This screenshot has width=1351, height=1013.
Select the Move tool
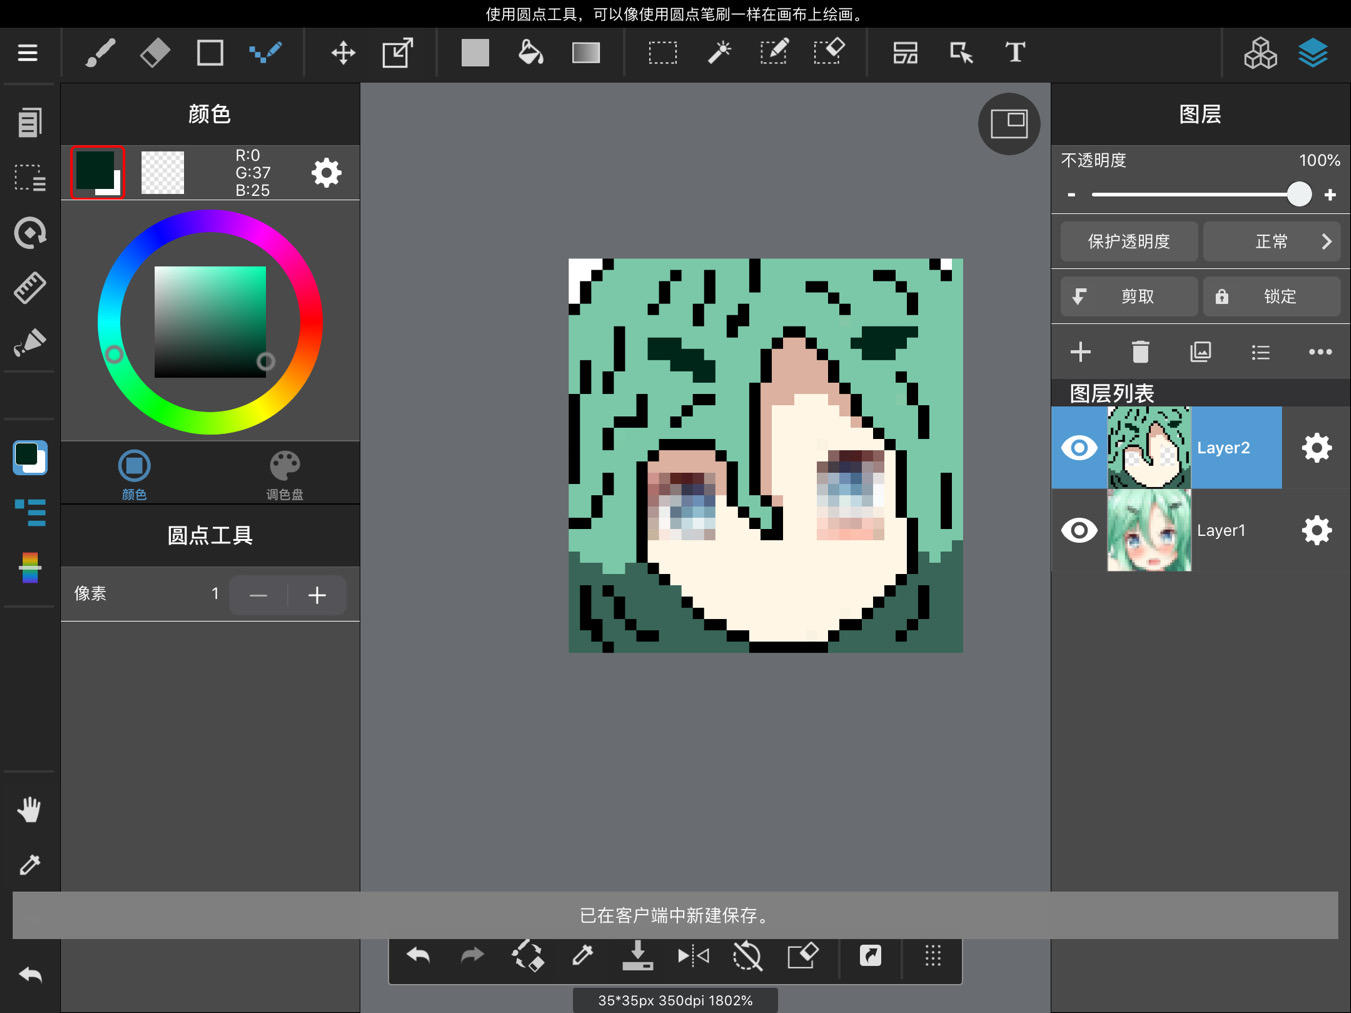pos(343,53)
